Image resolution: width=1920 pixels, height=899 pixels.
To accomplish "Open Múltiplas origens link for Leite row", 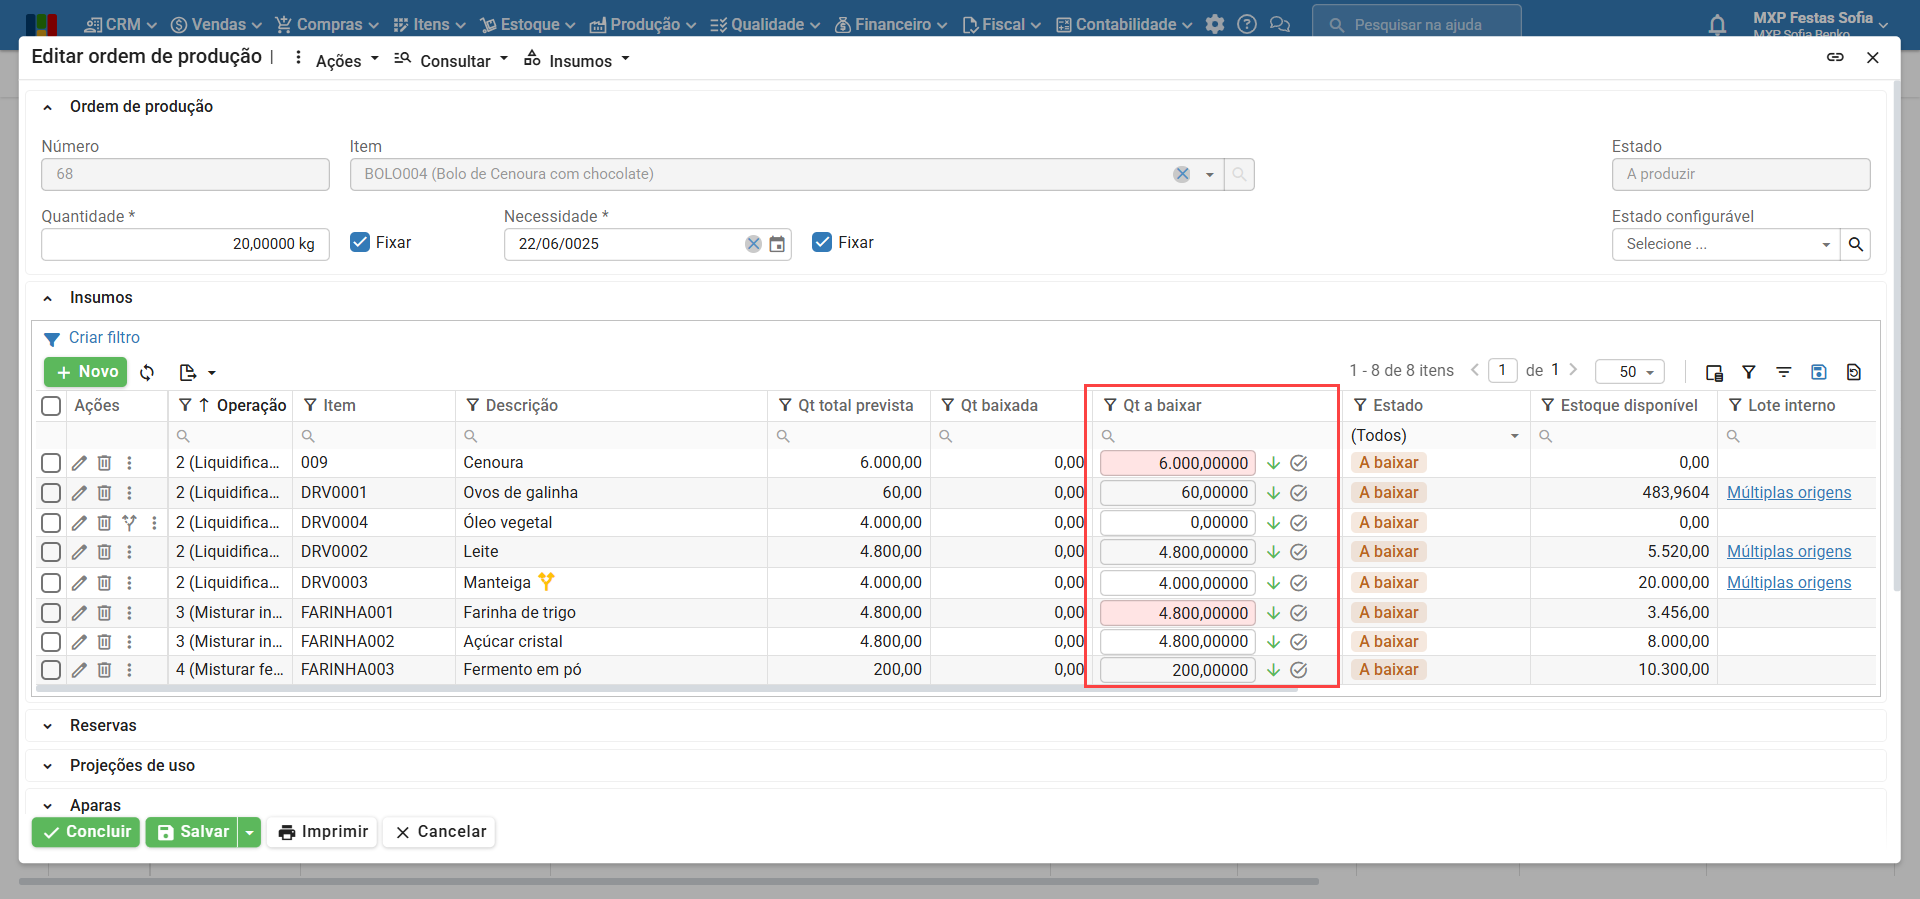I will tap(1788, 552).
